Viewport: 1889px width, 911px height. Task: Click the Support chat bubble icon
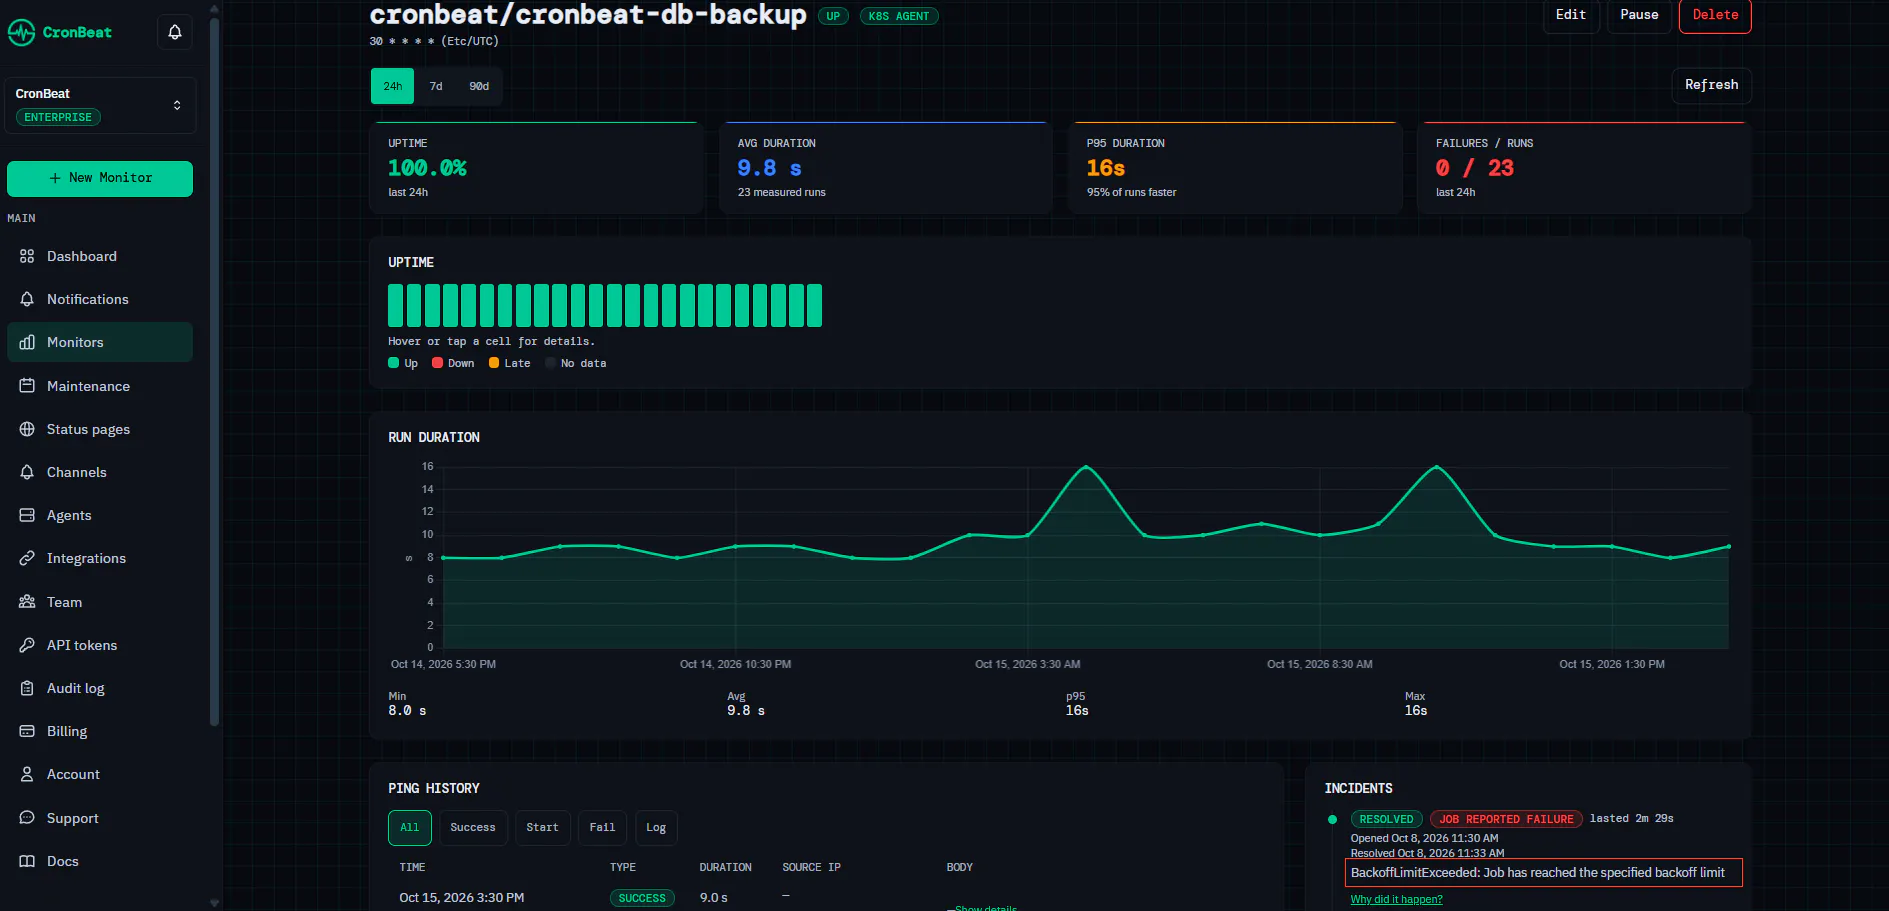27,818
